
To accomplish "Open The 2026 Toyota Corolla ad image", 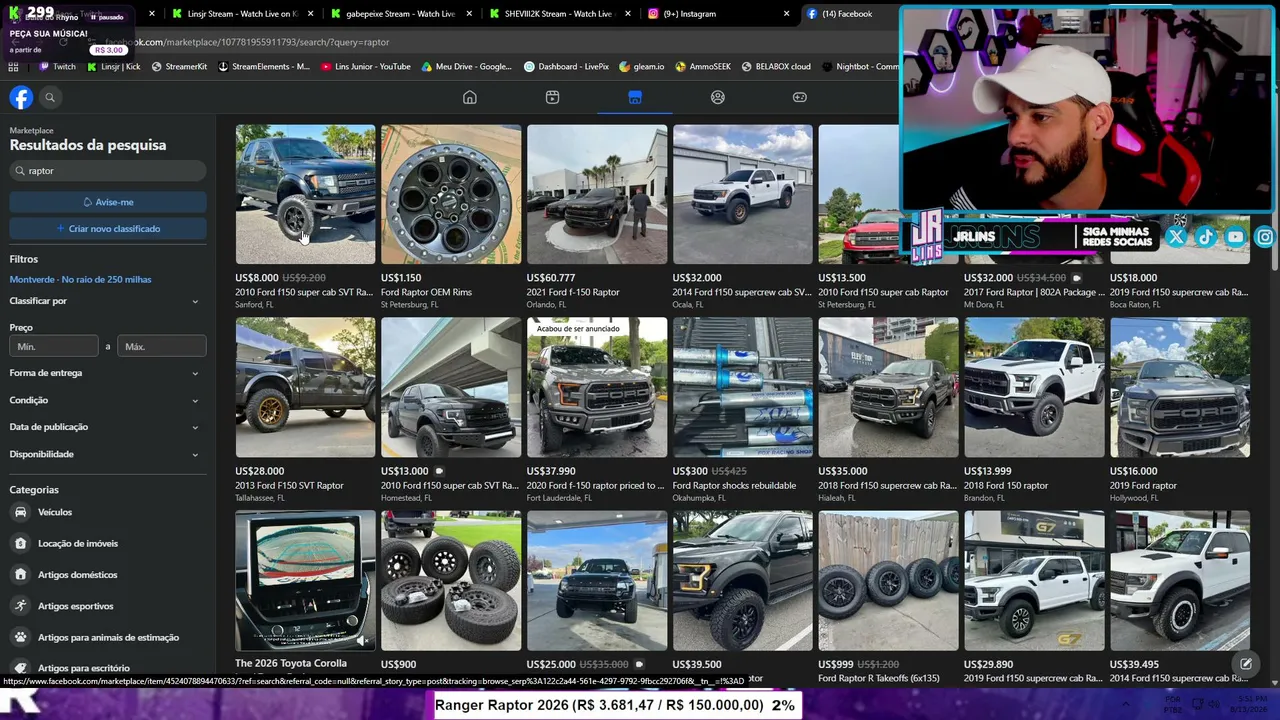I will point(305,580).
